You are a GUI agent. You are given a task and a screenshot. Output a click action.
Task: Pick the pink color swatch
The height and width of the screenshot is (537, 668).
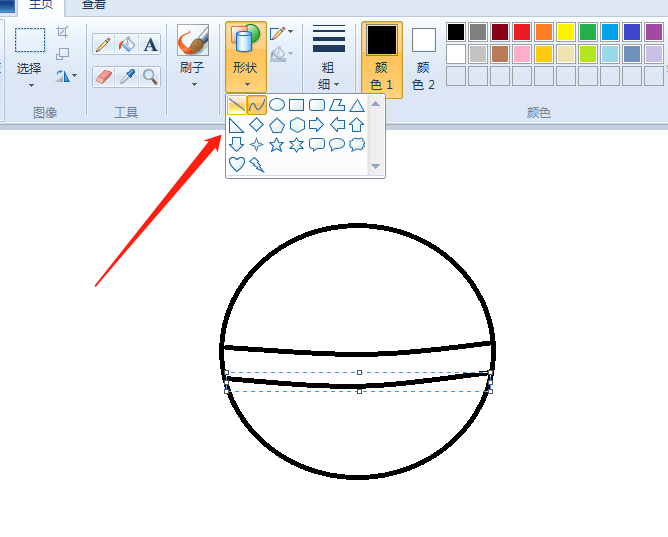[x=522, y=54]
